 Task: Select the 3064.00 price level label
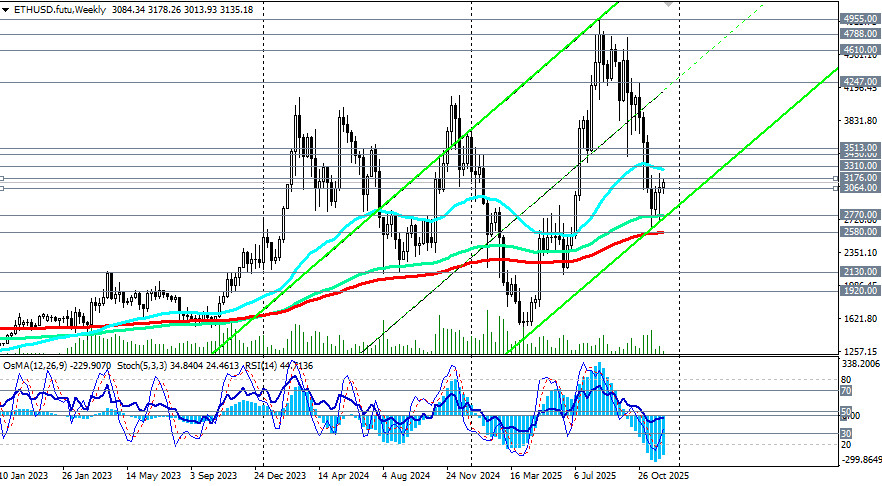coord(860,188)
